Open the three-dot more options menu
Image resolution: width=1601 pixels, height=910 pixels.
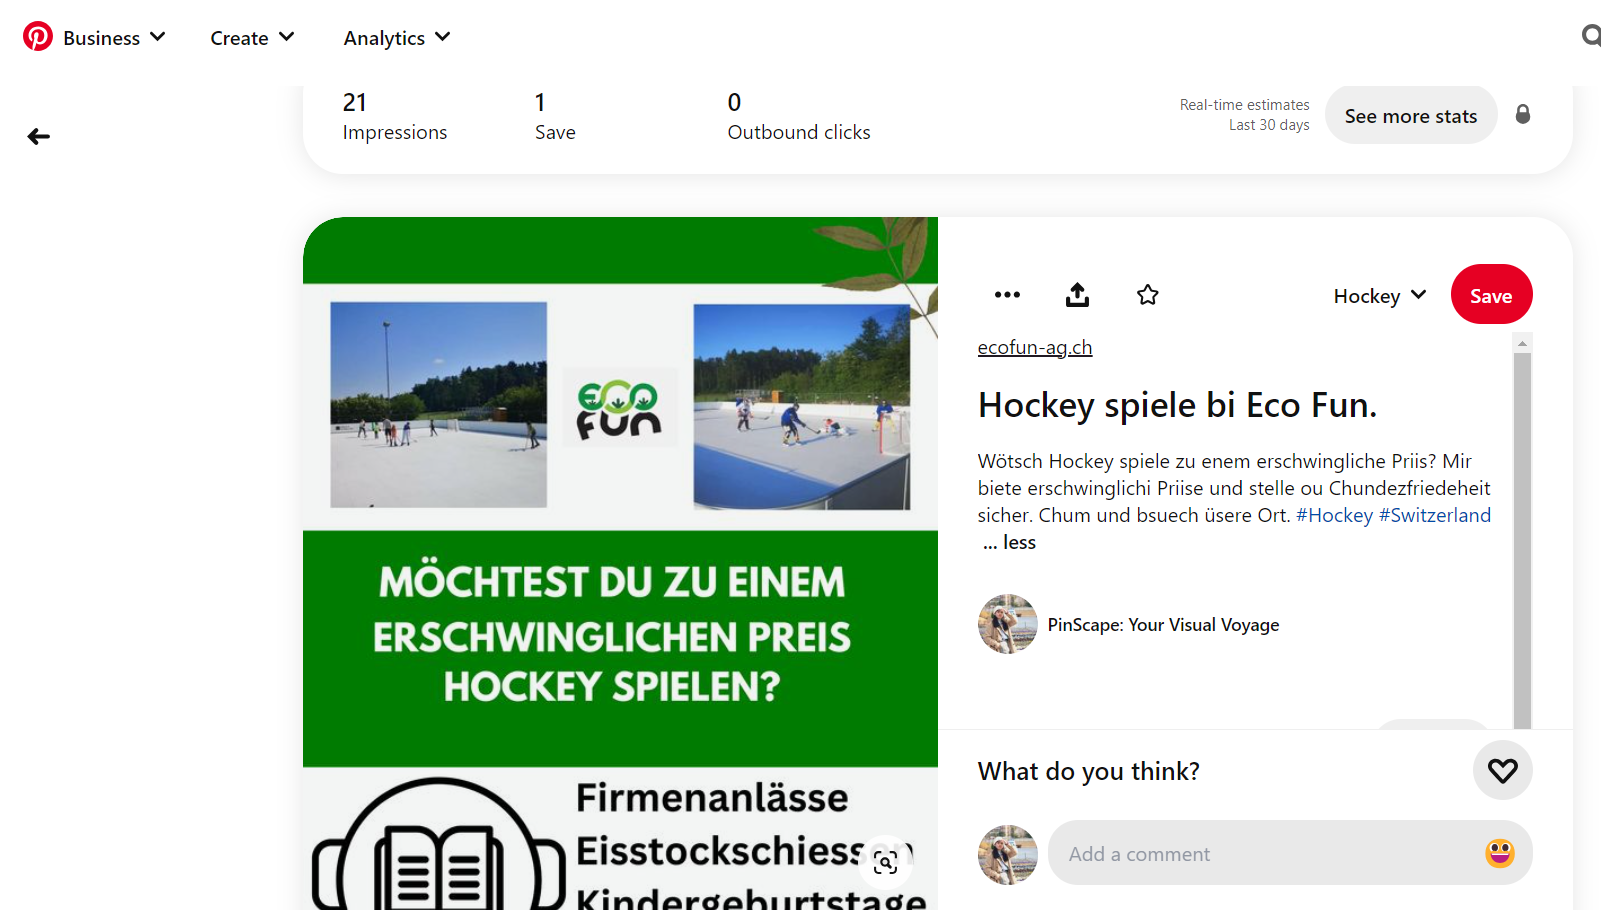tap(1007, 295)
